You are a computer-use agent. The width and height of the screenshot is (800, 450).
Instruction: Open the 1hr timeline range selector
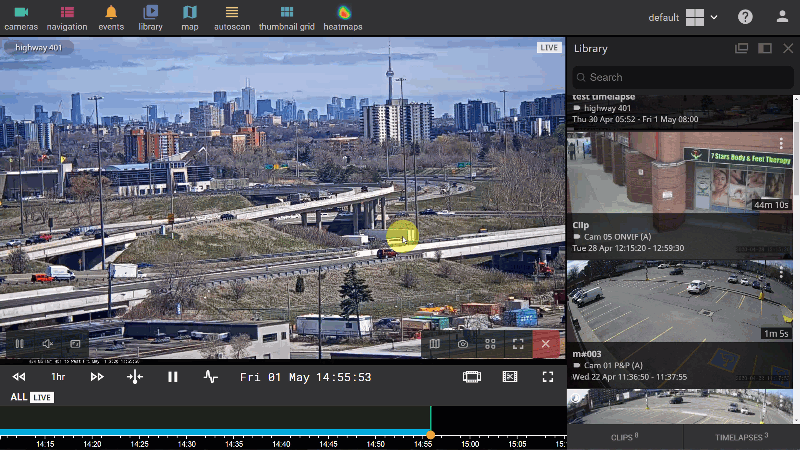coord(58,377)
